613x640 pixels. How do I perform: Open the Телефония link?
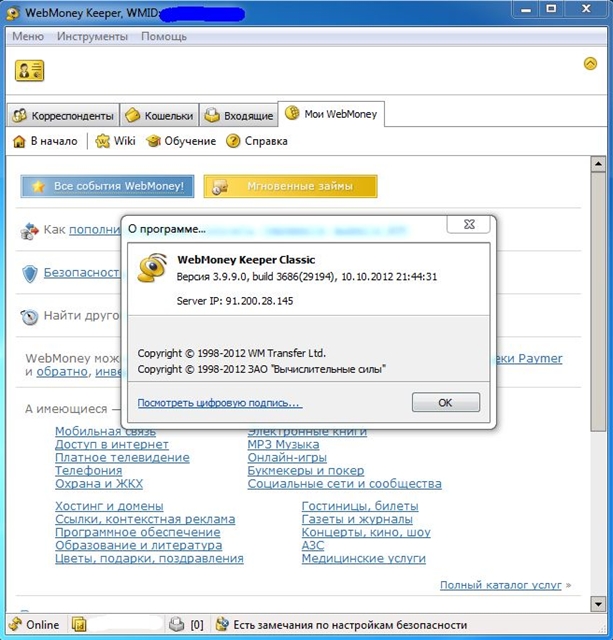coord(89,471)
